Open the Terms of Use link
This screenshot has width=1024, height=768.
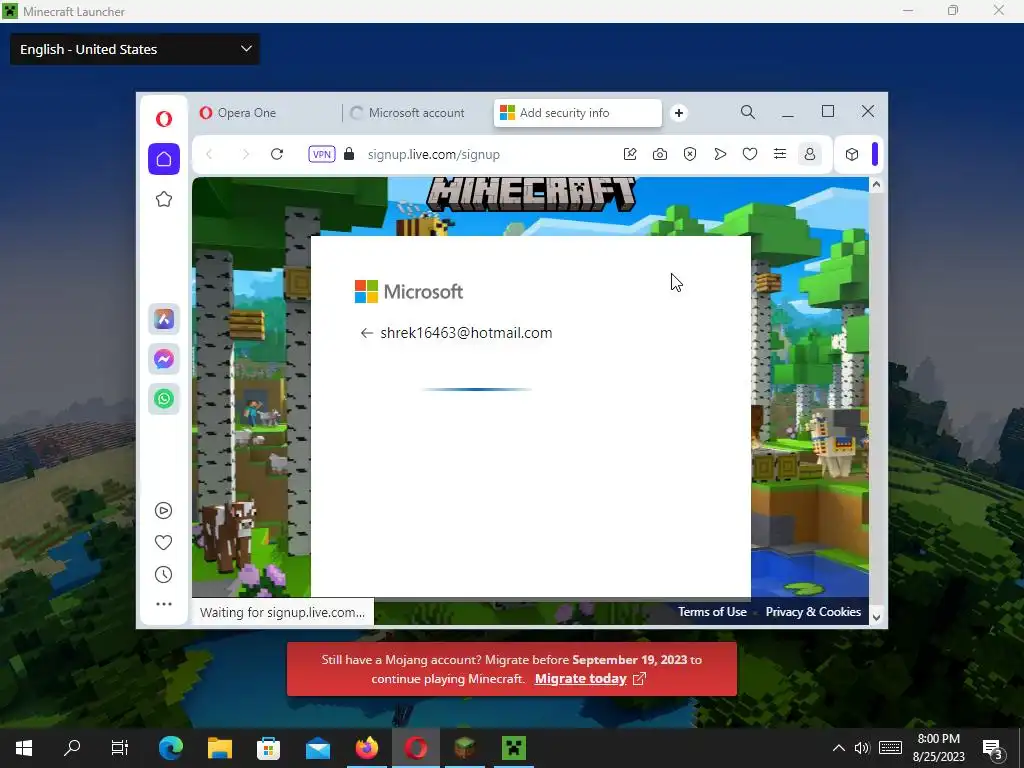pyautogui.click(x=712, y=612)
